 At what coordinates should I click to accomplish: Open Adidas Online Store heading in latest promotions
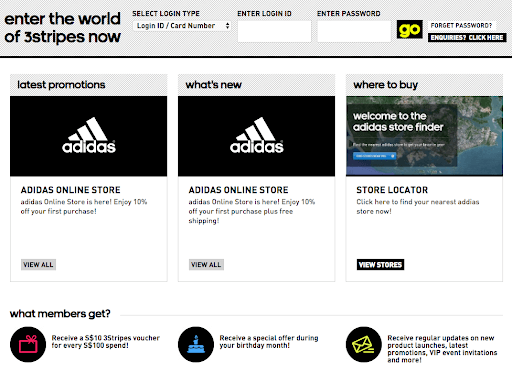pyautogui.click(x=70, y=190)
